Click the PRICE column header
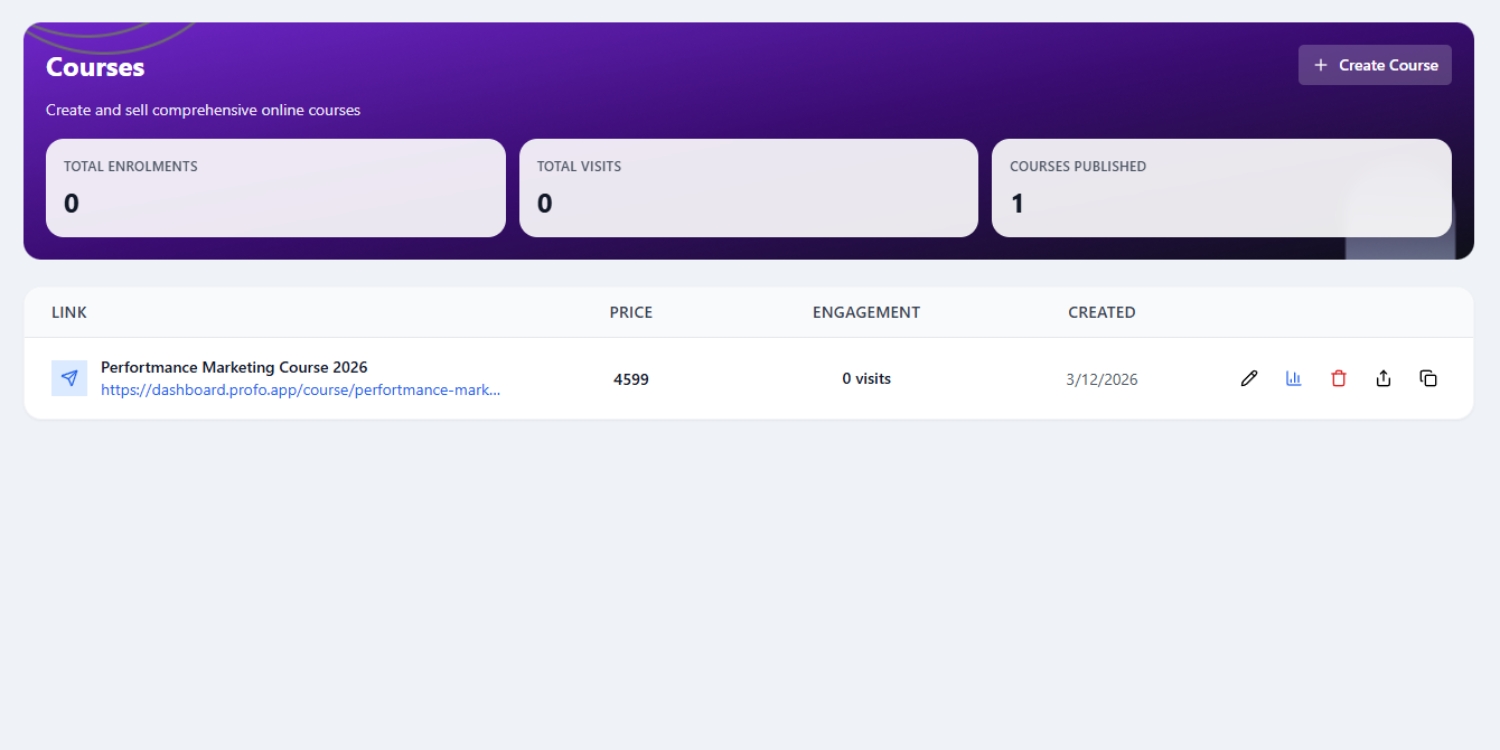 click(631, 312)
